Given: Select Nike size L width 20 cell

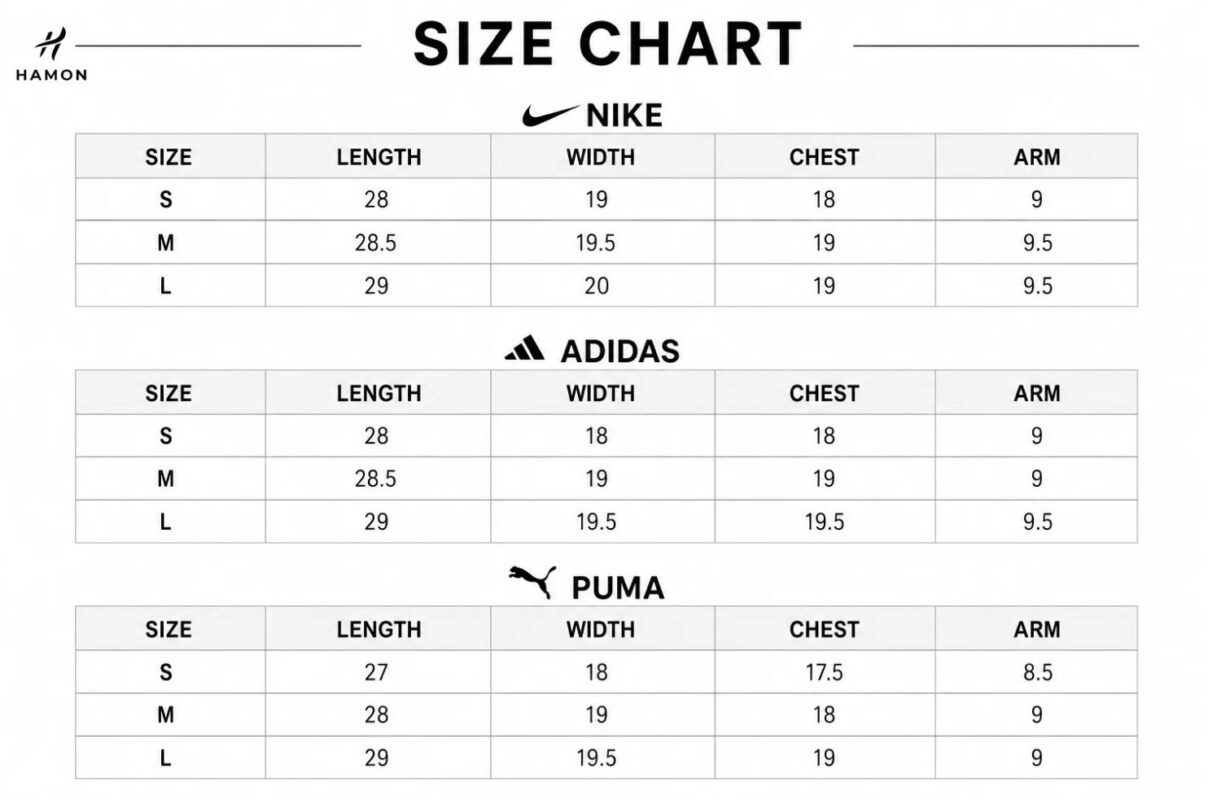Looking at the screenshot, I should (x=603, y=286).
